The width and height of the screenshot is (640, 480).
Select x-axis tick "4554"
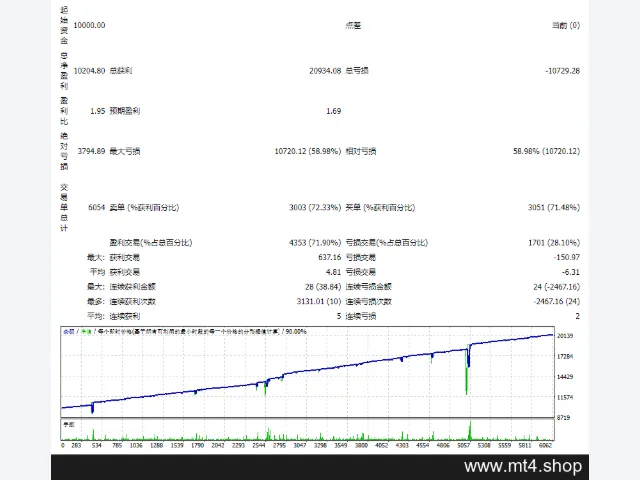click(422, 445)
